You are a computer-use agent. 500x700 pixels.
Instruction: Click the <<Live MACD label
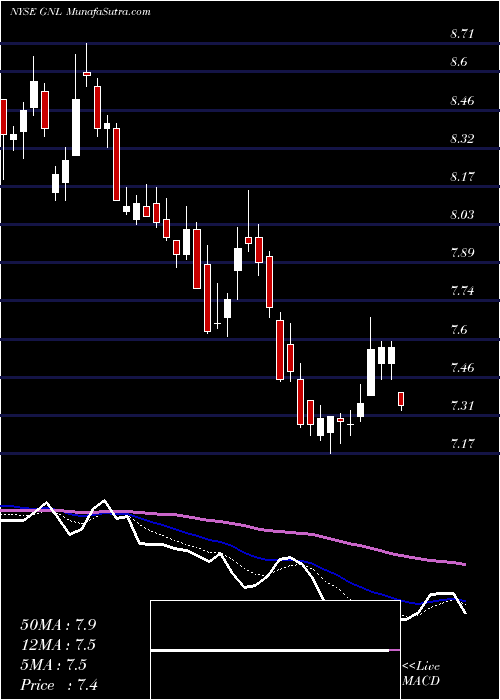tap(421, 674)
